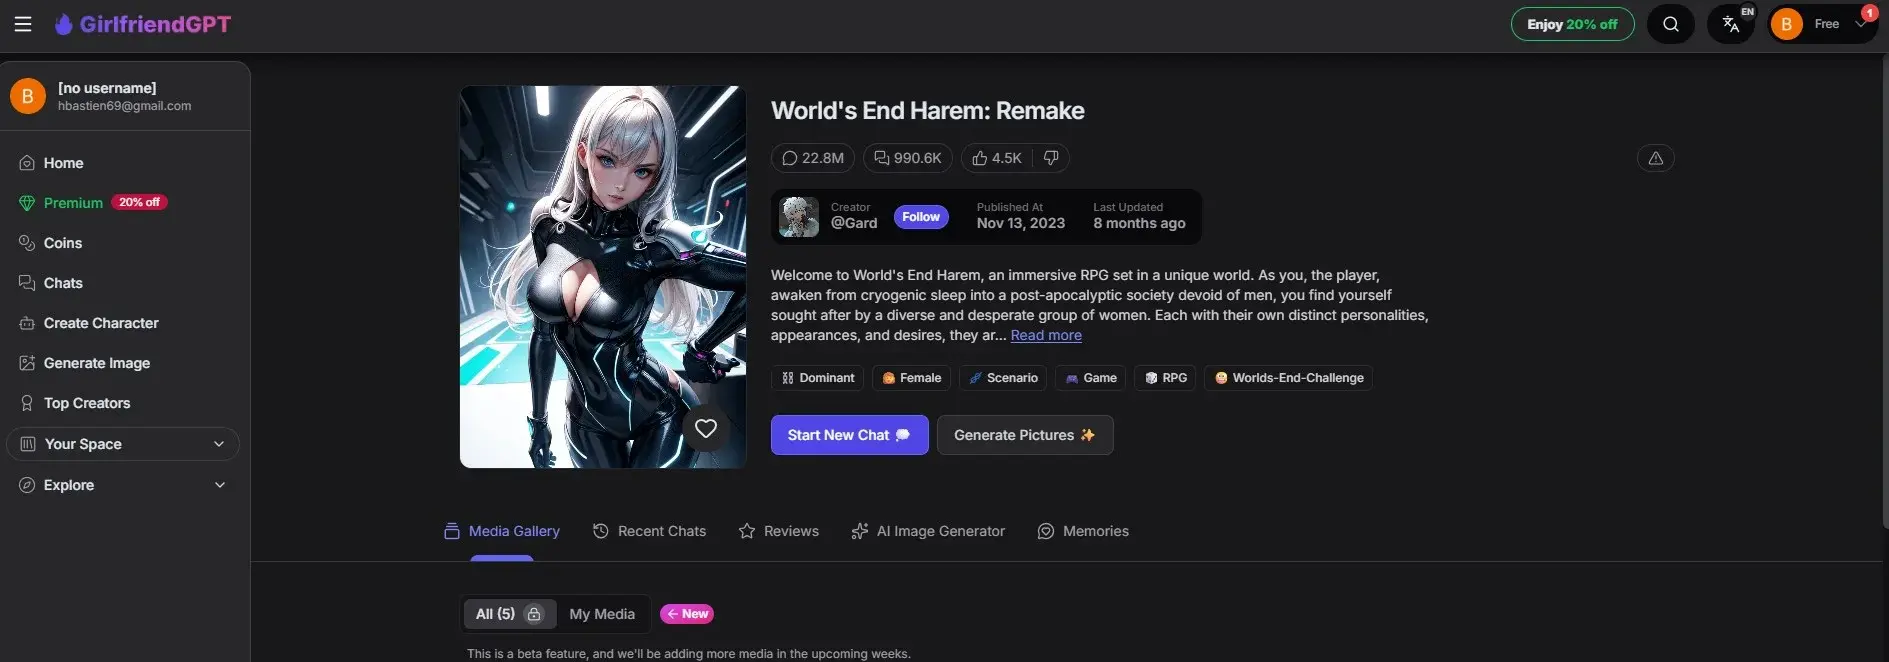Click the thumbs down dislike icon

tap(1051, 158)
